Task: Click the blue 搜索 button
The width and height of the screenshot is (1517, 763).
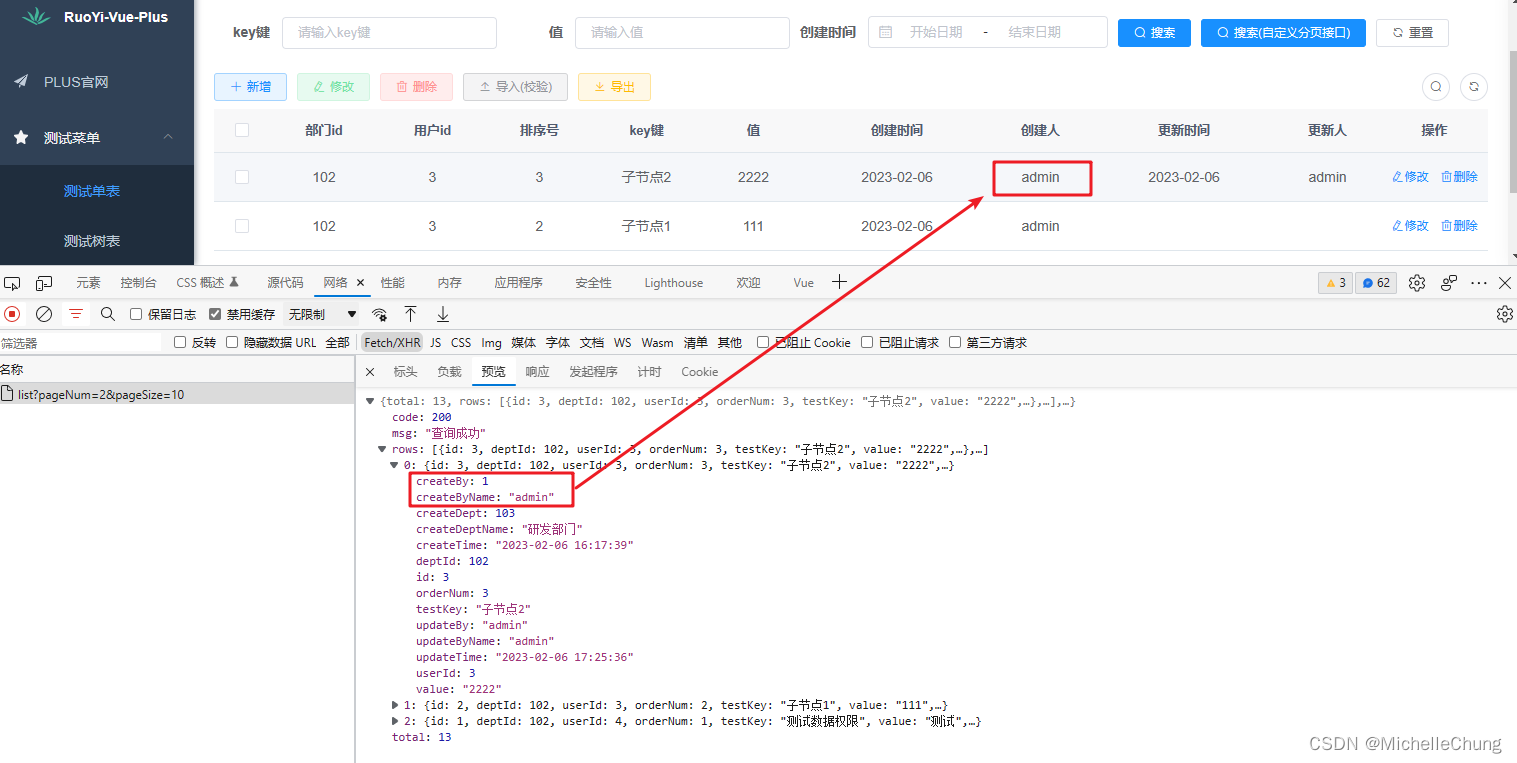Action: point(1154,32)
